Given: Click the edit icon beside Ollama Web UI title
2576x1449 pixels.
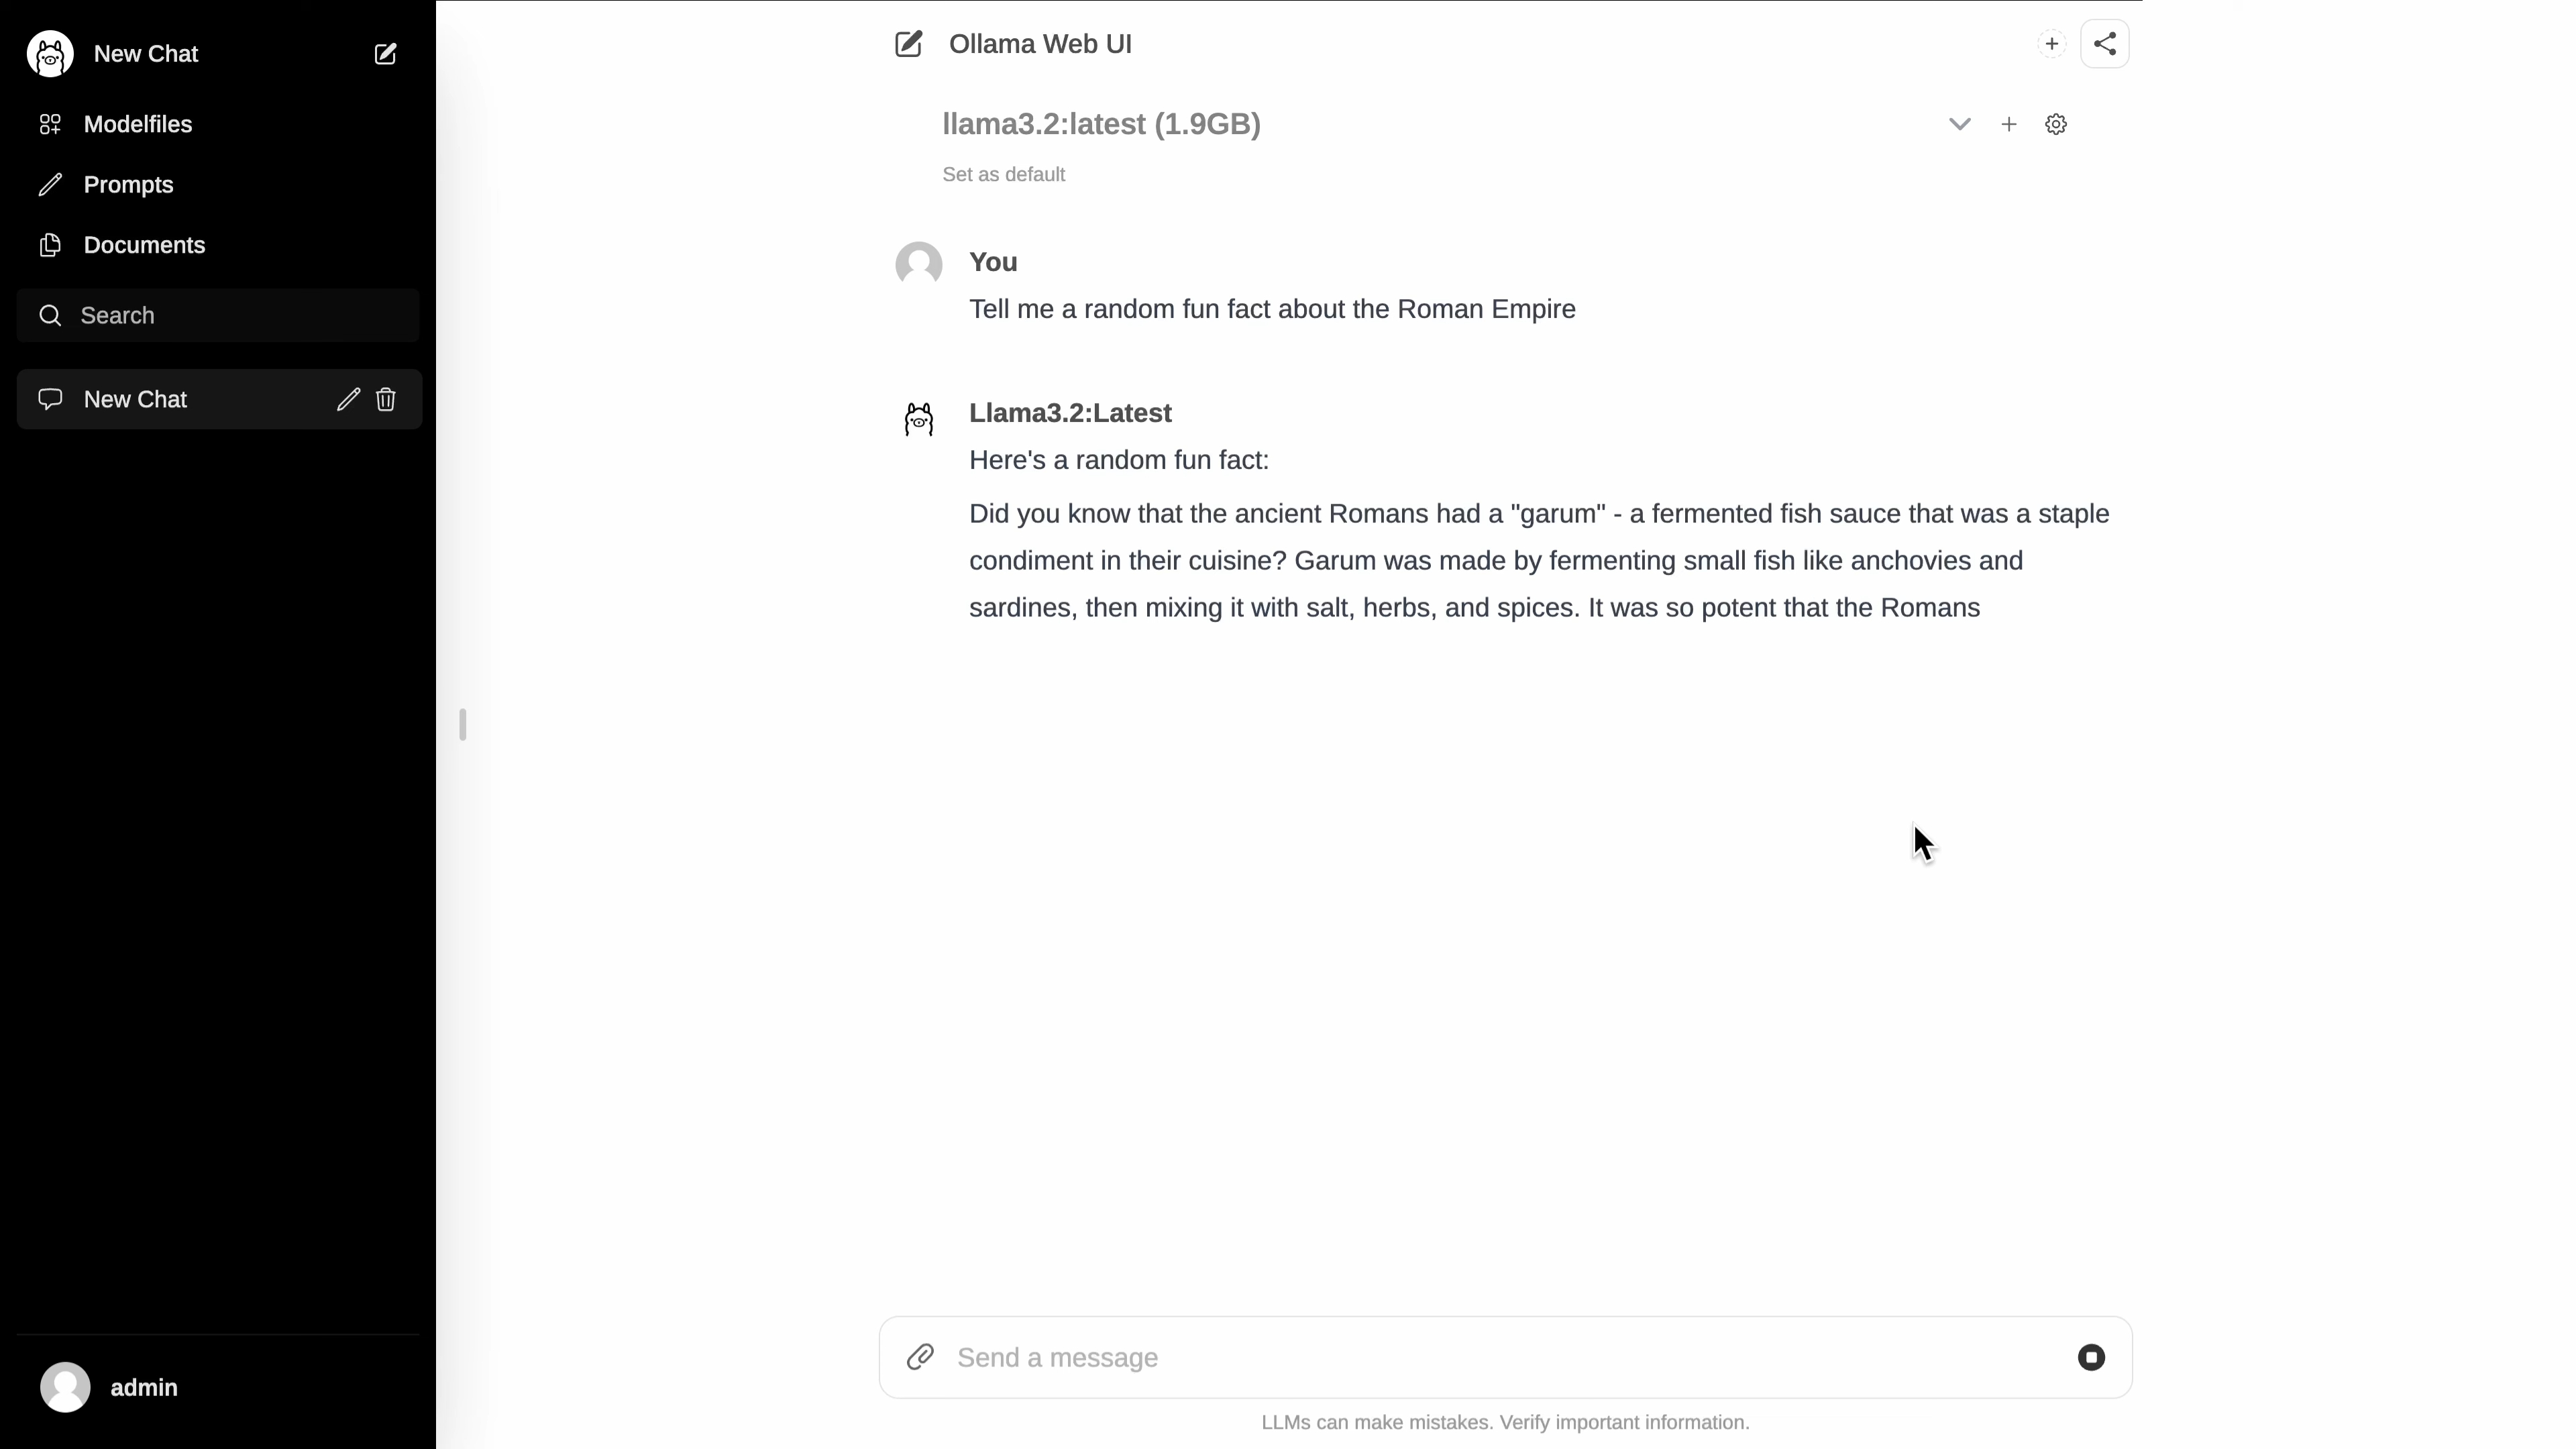Looking at the screenshot, I should pyautogui.click(x=908, y=44).
